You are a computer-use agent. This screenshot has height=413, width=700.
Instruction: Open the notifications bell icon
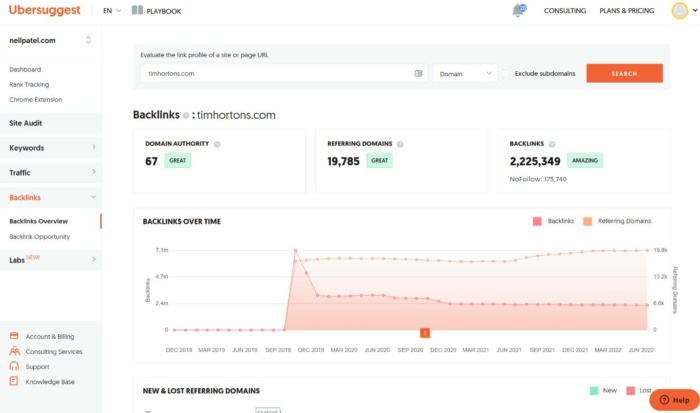tap(518, 10)
